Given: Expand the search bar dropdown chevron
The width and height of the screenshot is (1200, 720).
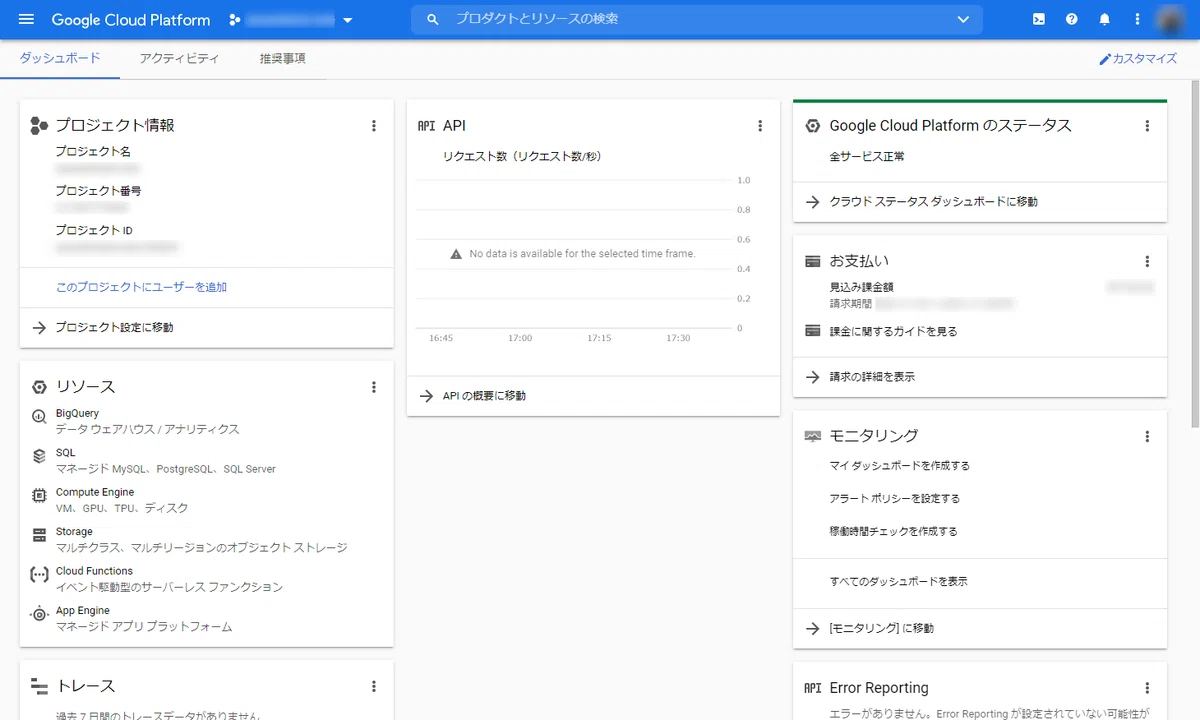Looking at the screenshot, I should pyautogui.click(x=963, y=19).
